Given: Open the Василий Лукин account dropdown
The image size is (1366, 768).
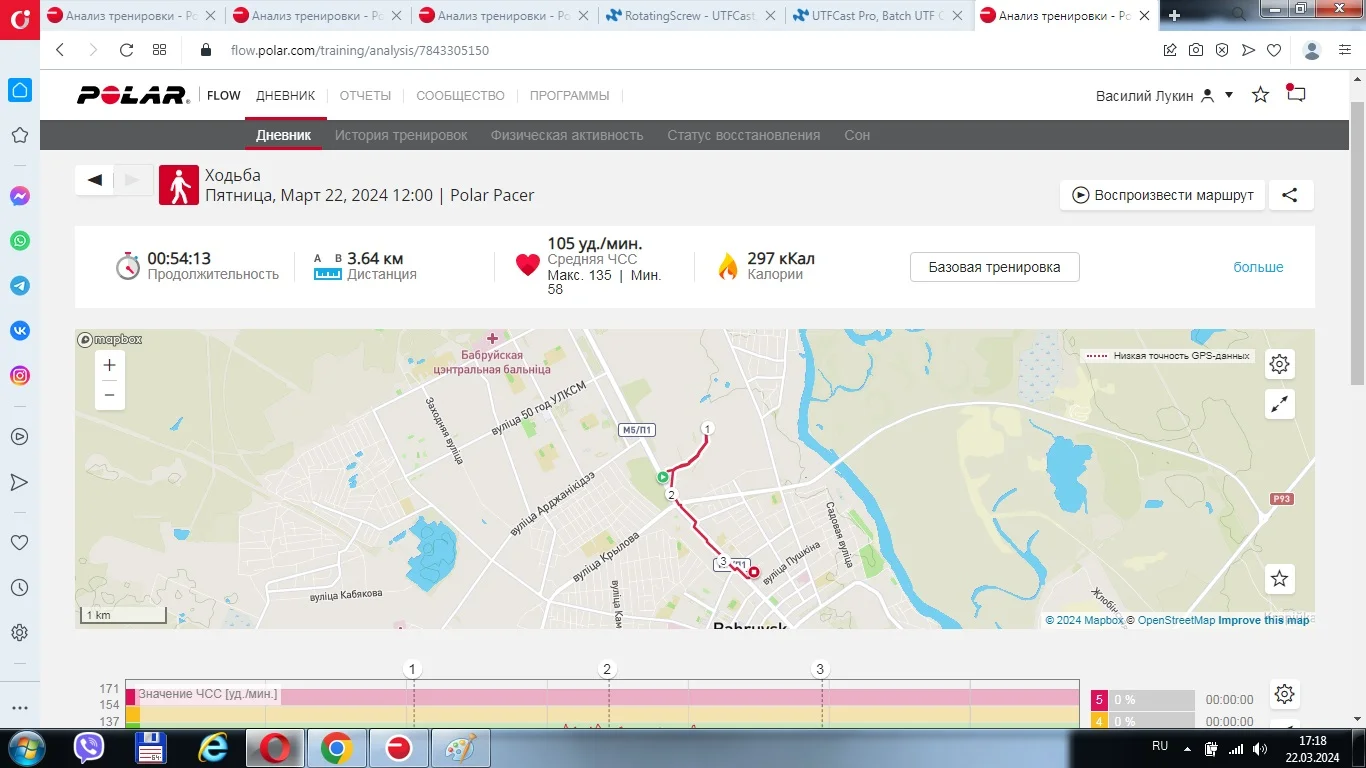Looking at the screenshot, I should [x=1165, y=96].
